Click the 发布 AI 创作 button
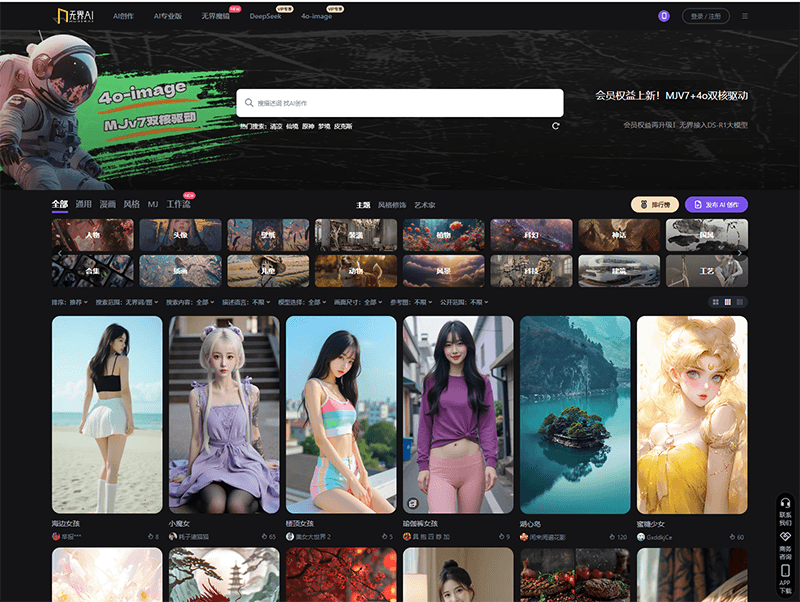 716,204
